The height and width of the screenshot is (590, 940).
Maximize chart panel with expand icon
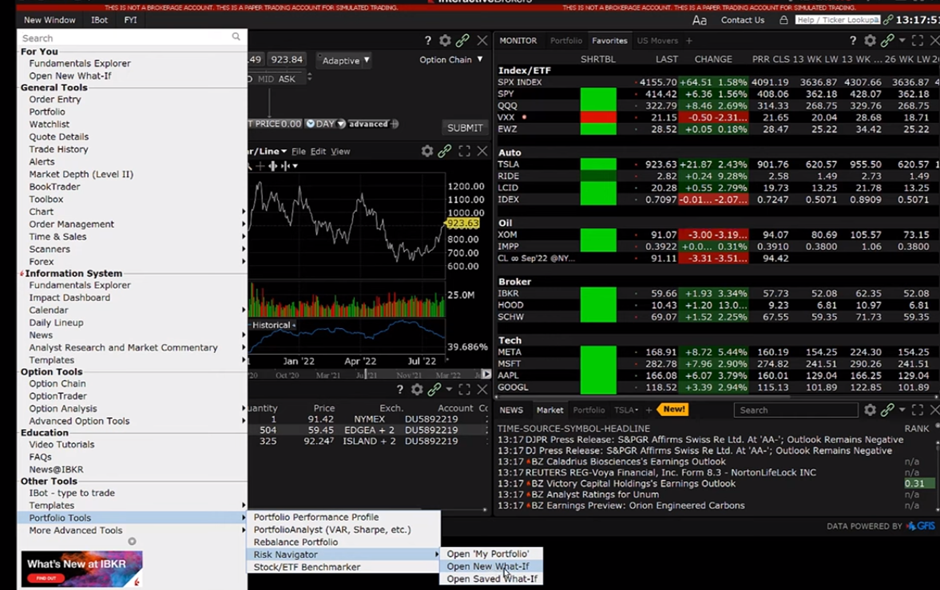[464, 151]
